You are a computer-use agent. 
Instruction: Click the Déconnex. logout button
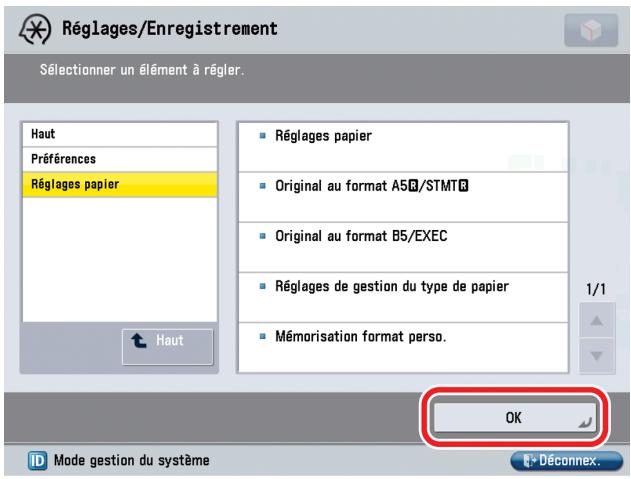click(566, 461)
